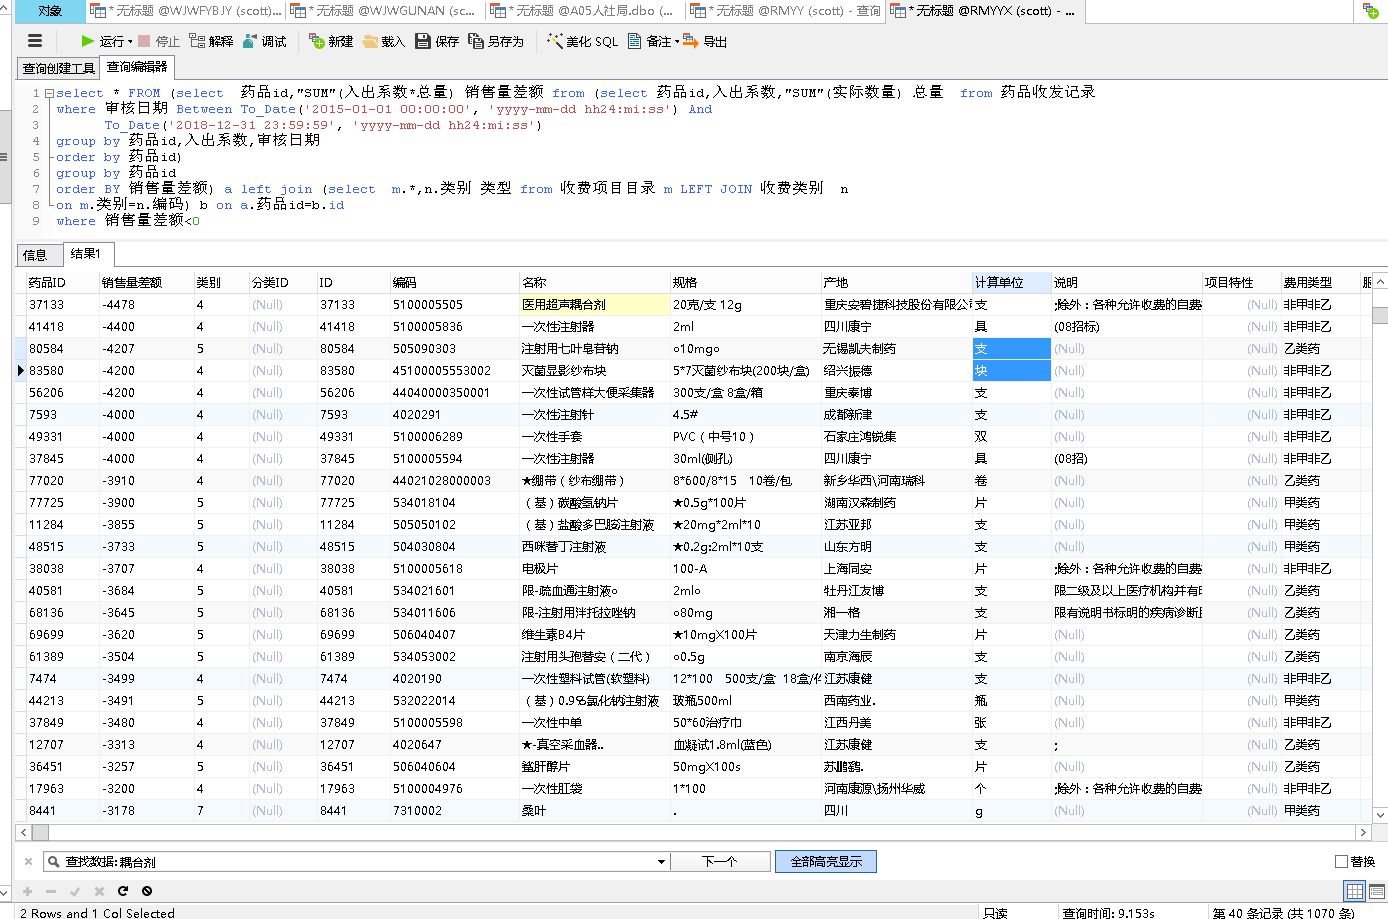Image resolution: width=1388 pixels, height=919 pixels.
Task: Click the vertical scrollbar thumb of results
Action: click(1380, 315)
